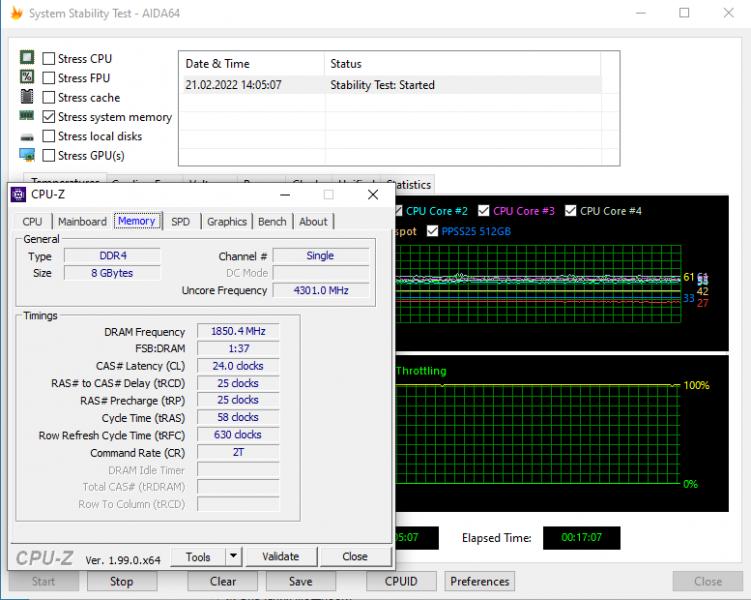Switch to Graphics tab in CPU-Z

(x=227, y=222)
